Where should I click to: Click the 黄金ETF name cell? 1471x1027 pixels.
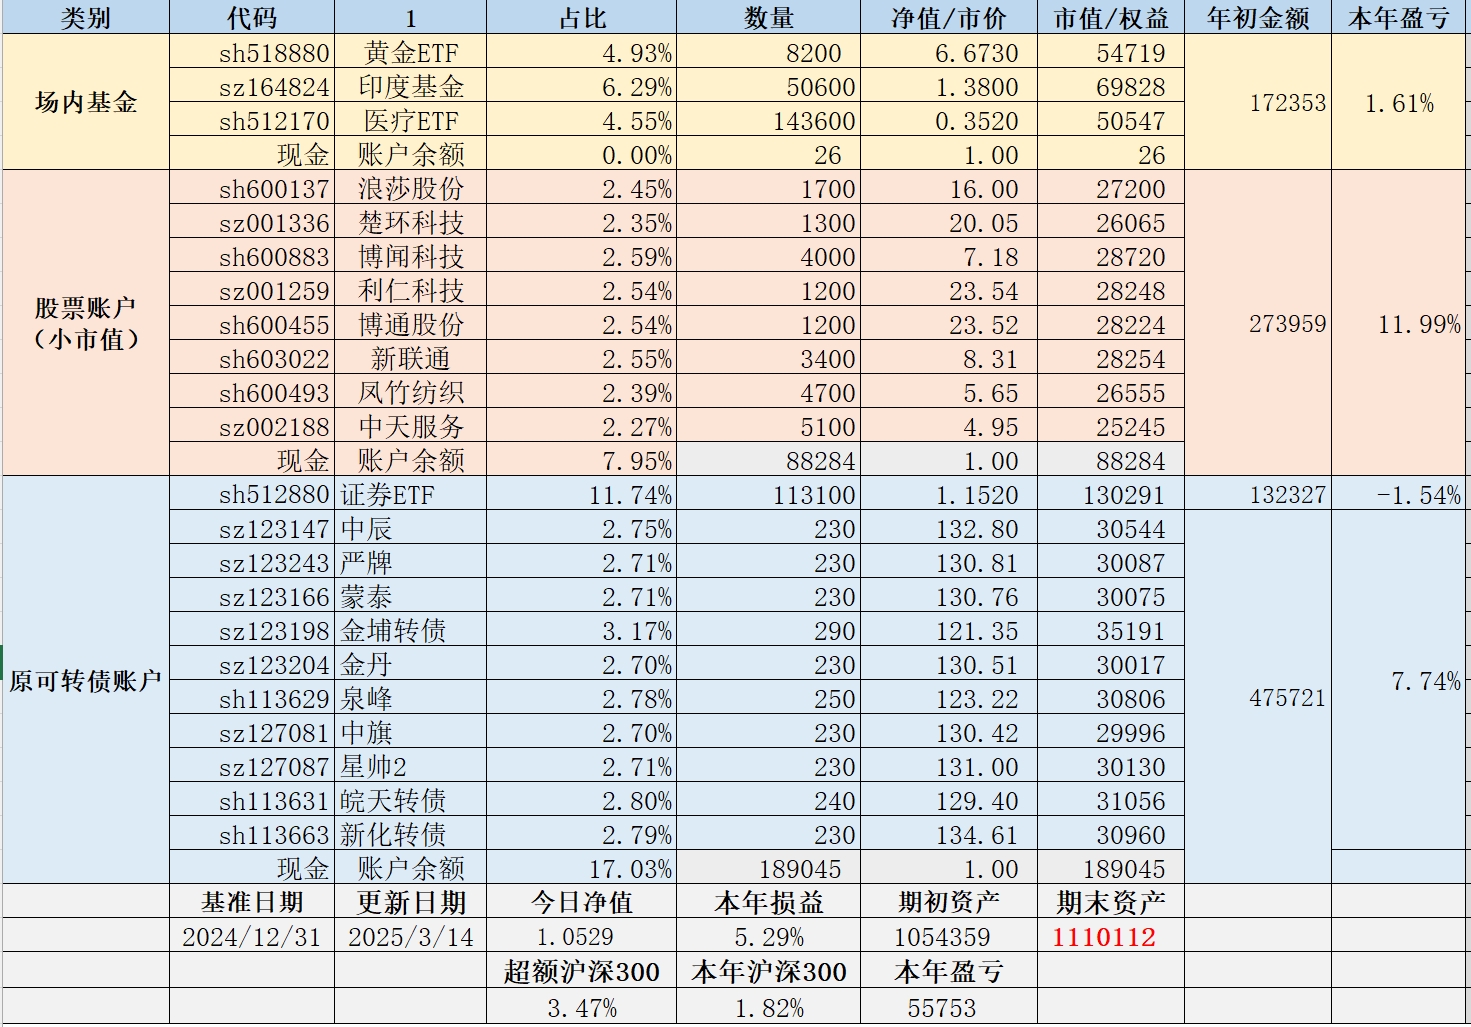pyautogui.click(x=411, y=53)
